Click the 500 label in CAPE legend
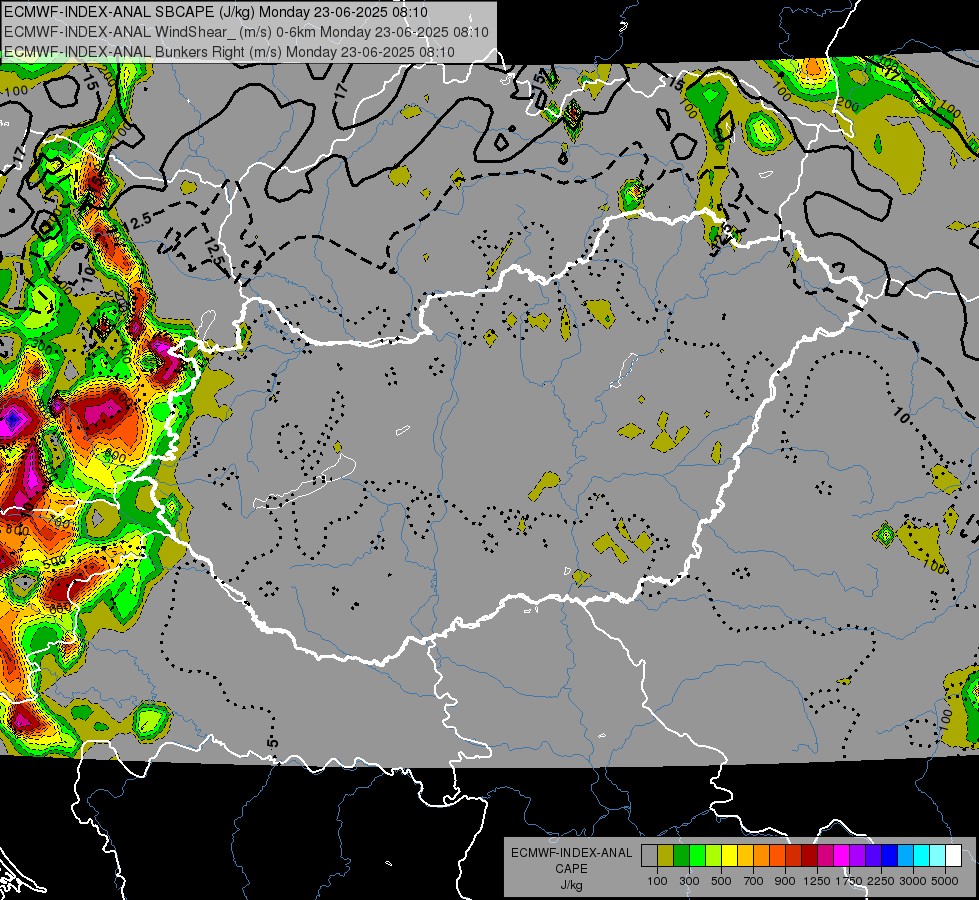This screenshot has height=900, width=979. click(721, 881)
